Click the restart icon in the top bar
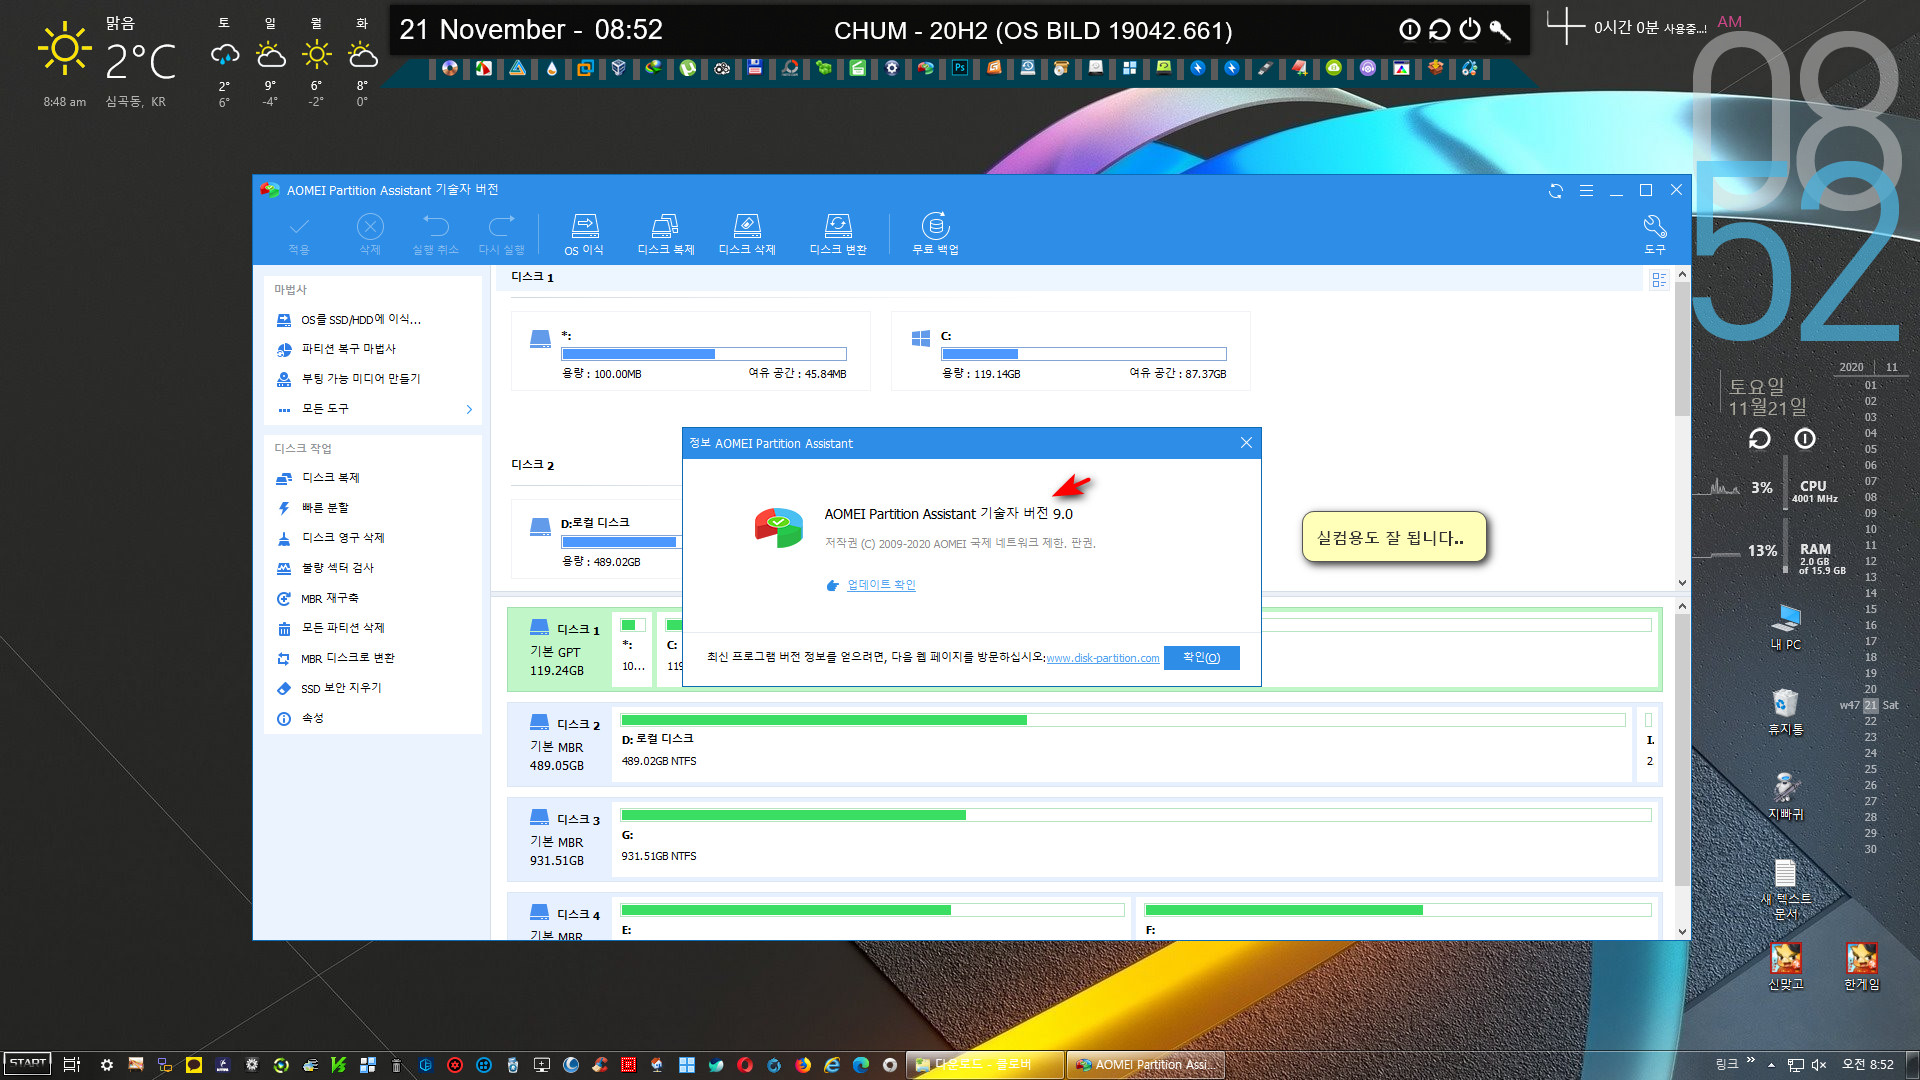This screenshot has width=1920, height=1080. (x=1440, y=30)
